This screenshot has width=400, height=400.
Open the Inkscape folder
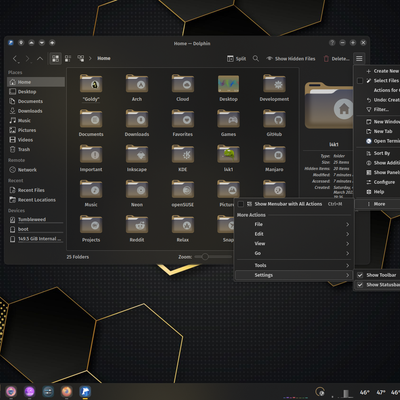137,158
